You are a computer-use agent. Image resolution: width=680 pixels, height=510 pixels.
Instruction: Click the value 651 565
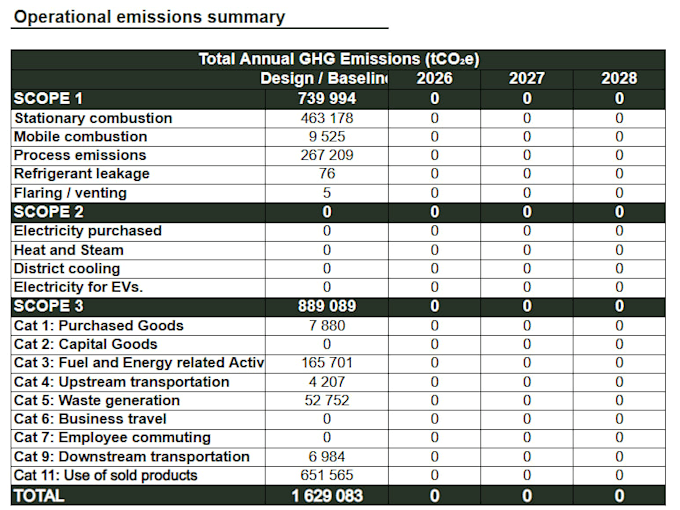coord(327,476)
